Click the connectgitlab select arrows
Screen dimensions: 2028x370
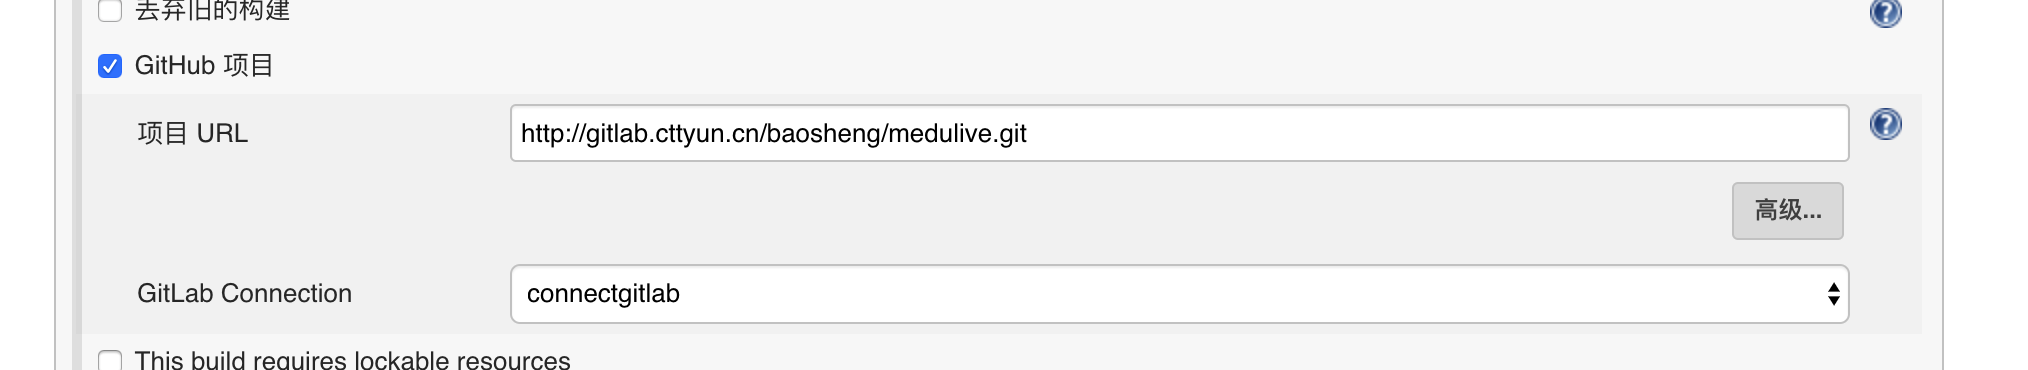coord(1833,294)
